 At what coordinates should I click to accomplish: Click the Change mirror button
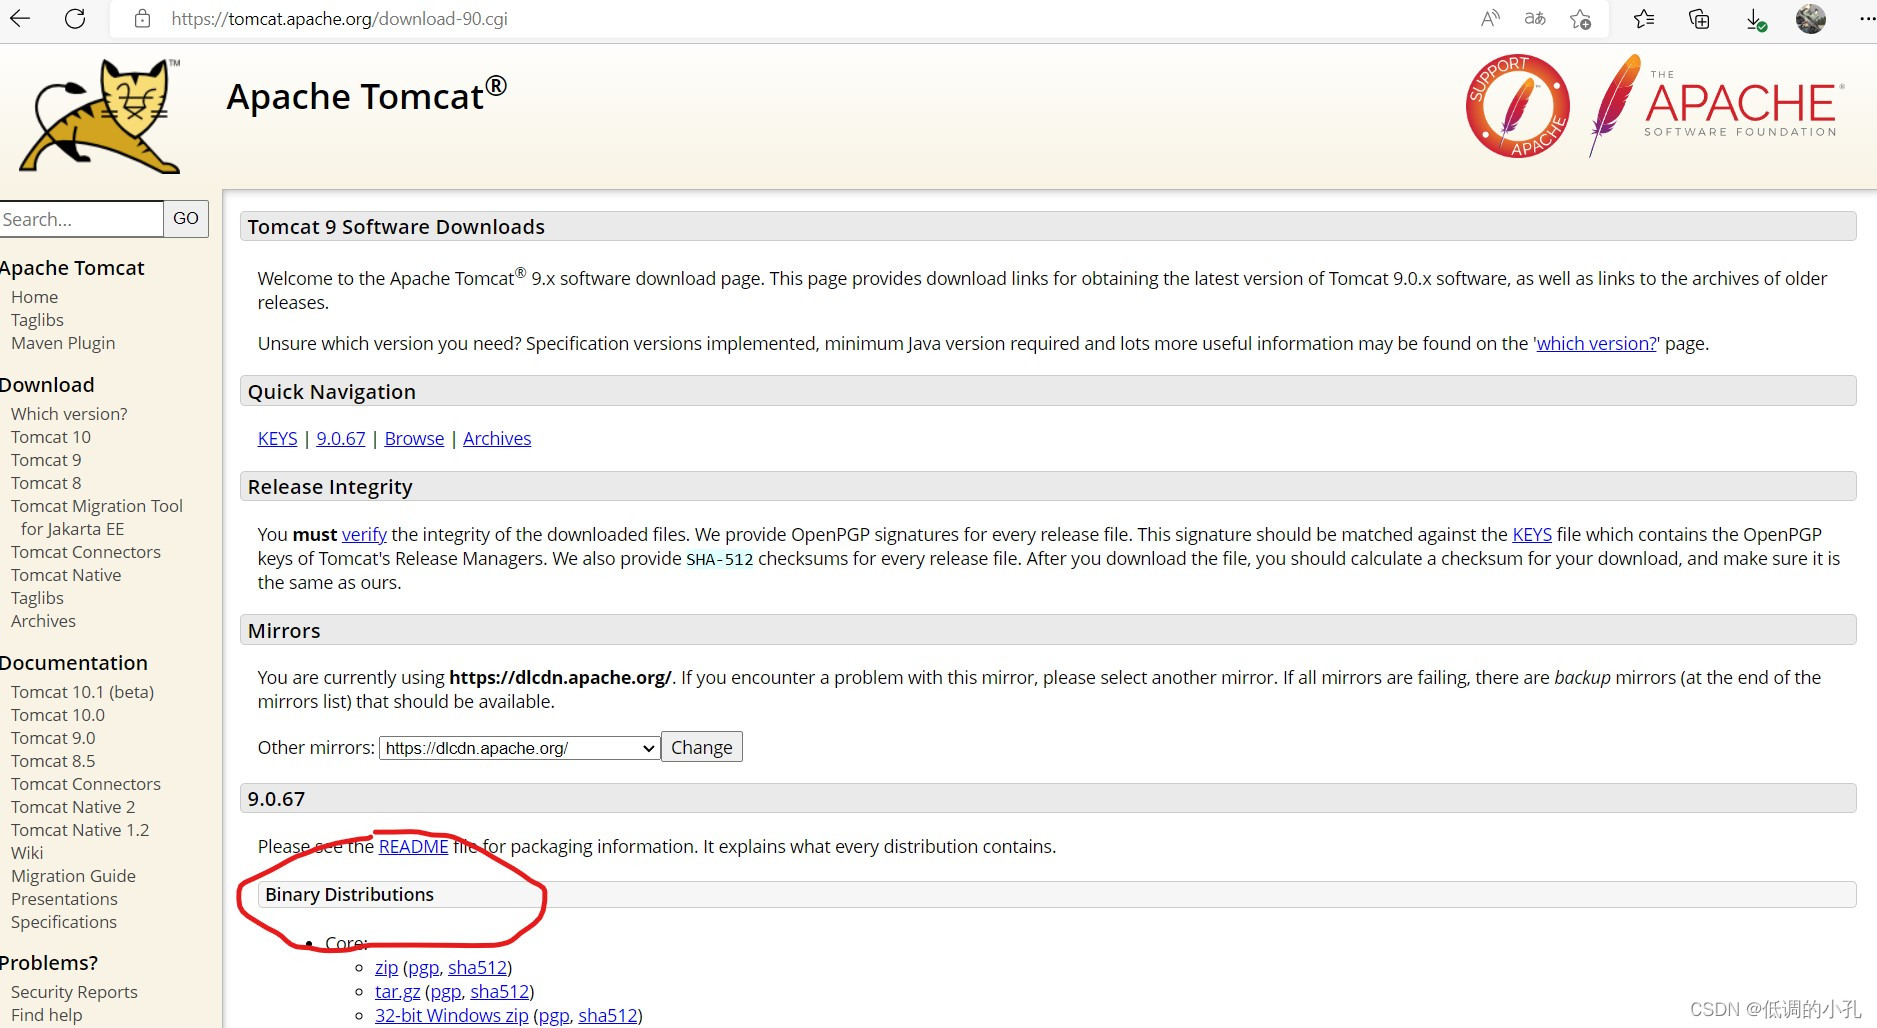pyautogui.click(x=702, y=747)
